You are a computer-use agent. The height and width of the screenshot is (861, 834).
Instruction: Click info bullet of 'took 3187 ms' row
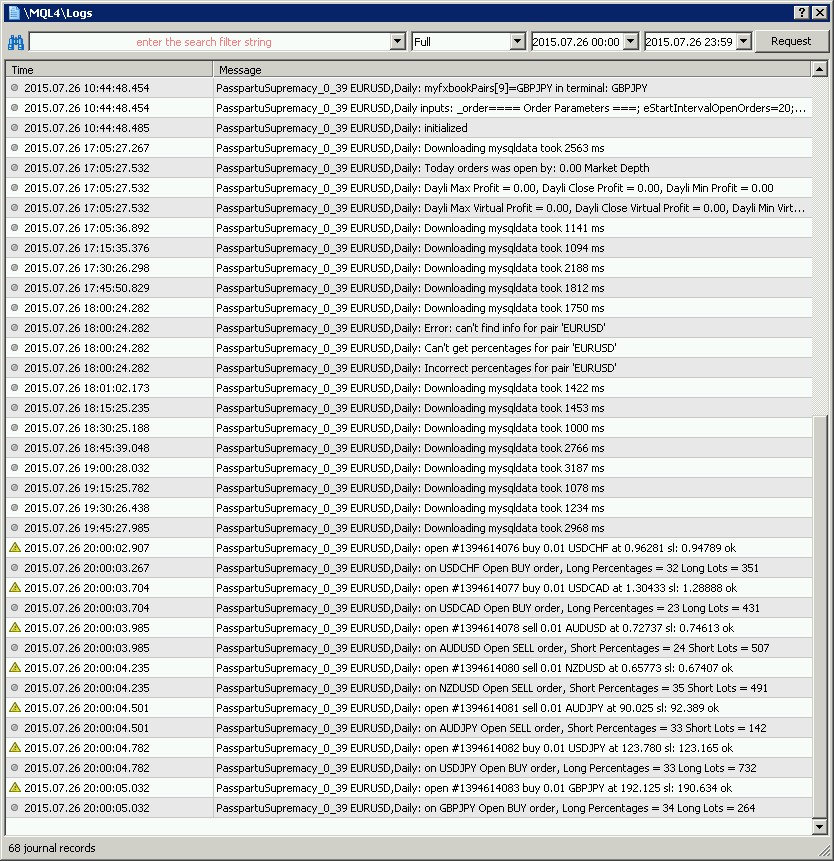coord(15,468)
